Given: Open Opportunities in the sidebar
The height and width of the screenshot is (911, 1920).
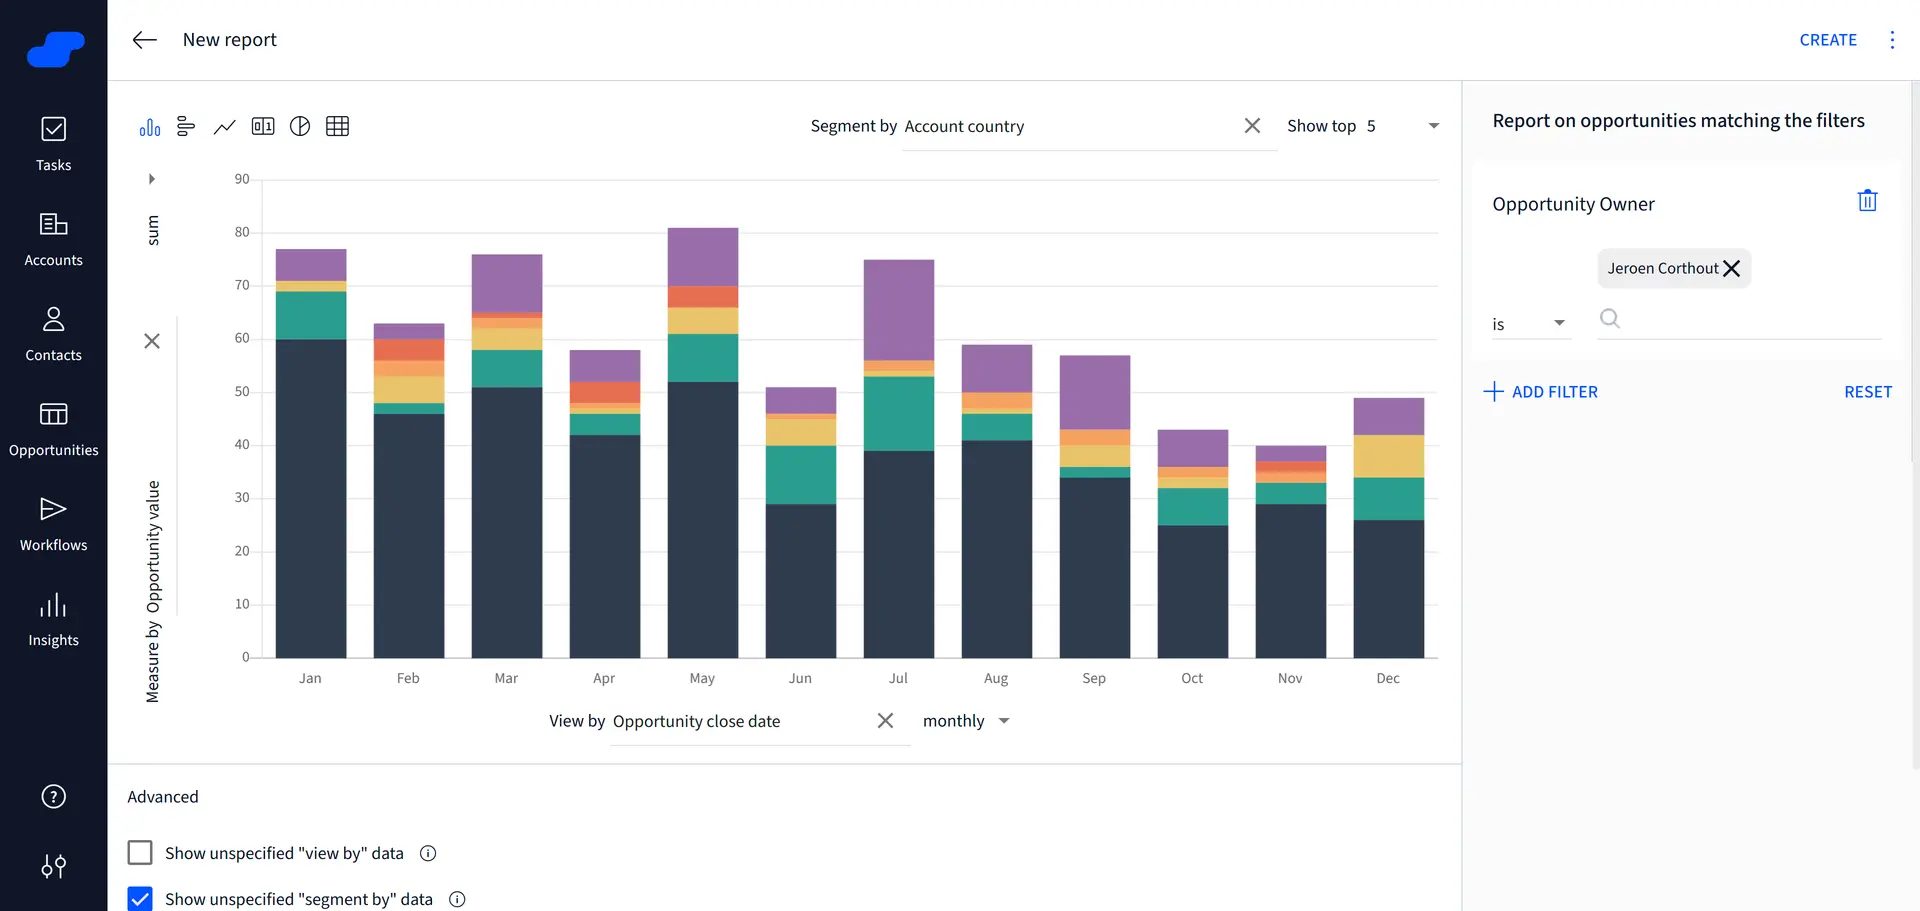Looking at the screenshot, I should 54,428.
